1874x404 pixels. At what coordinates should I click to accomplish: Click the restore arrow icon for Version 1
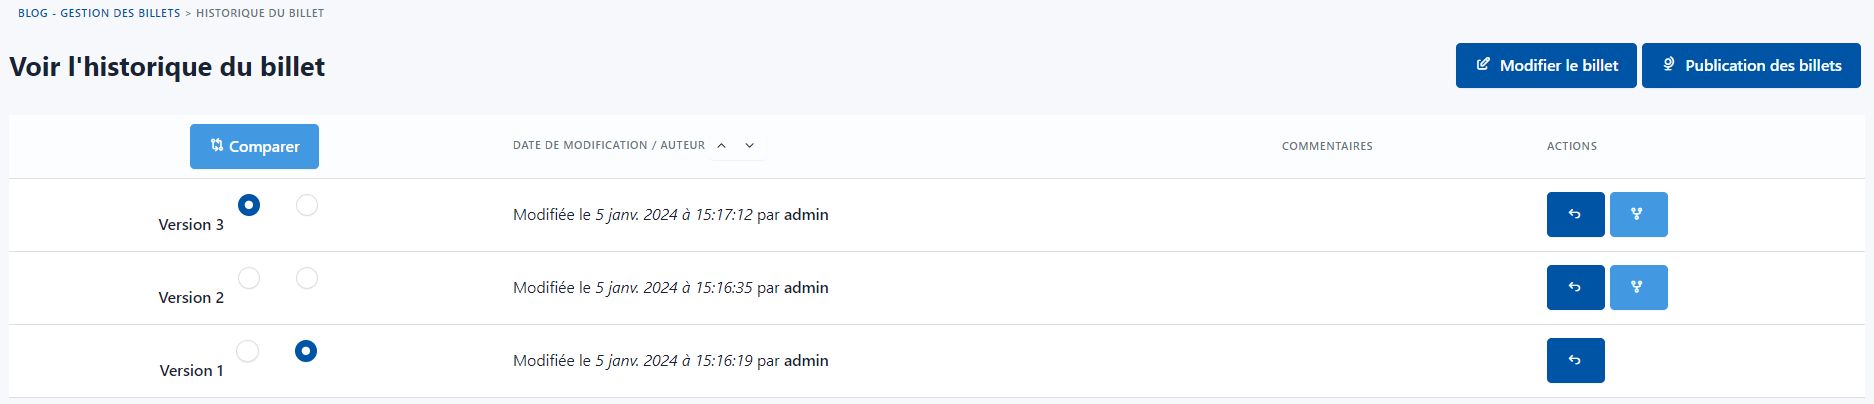[x=1575, y=360]
